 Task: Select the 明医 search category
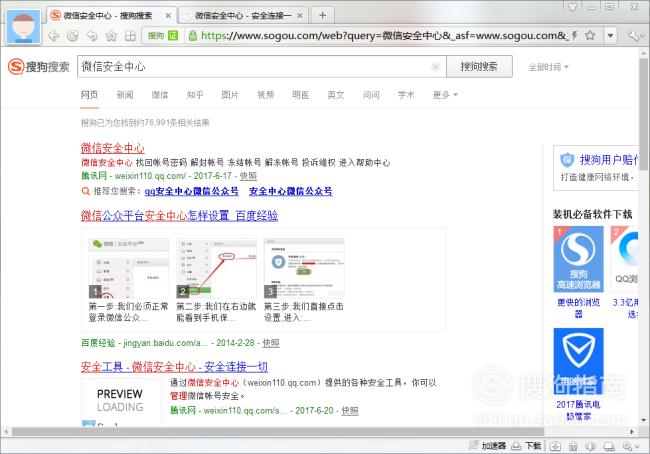pyautogui.click(x=301, y=95)
